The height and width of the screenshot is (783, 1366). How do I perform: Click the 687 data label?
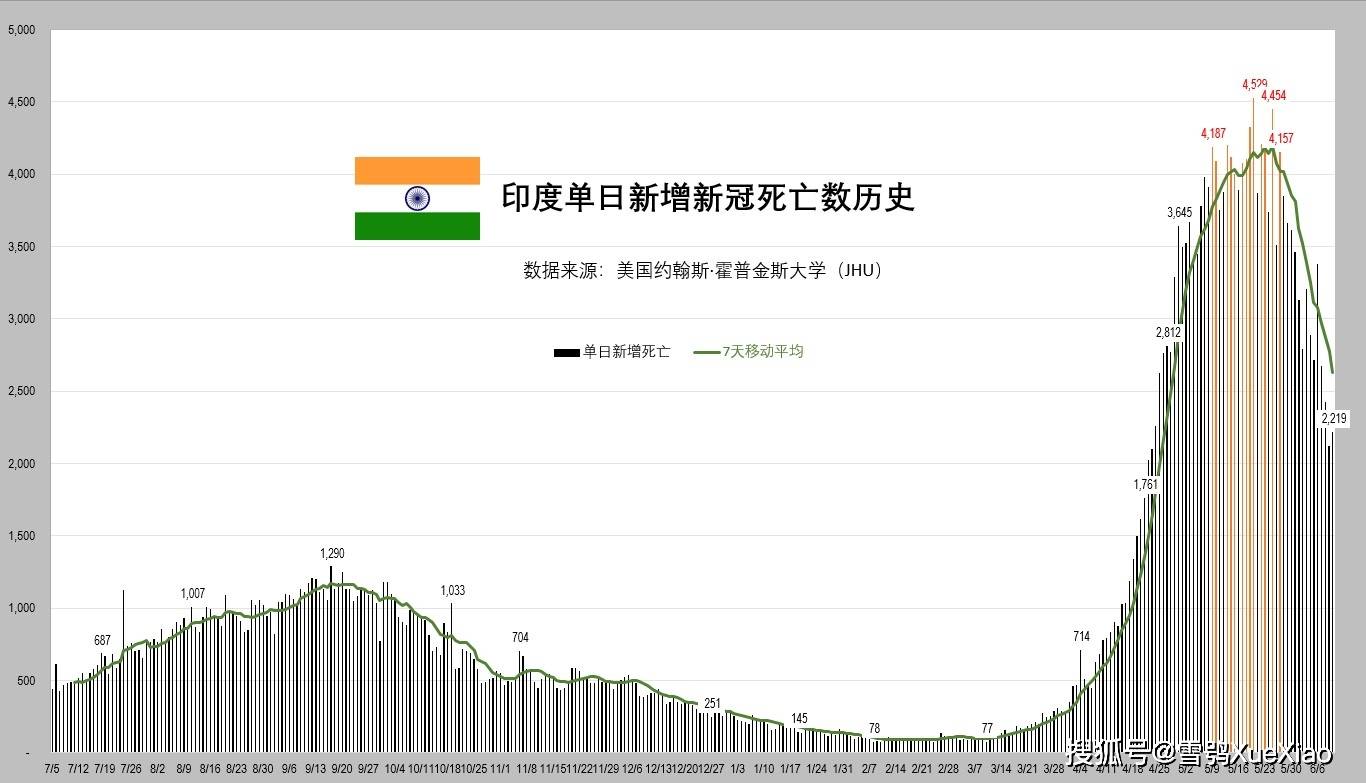[102, 640]
